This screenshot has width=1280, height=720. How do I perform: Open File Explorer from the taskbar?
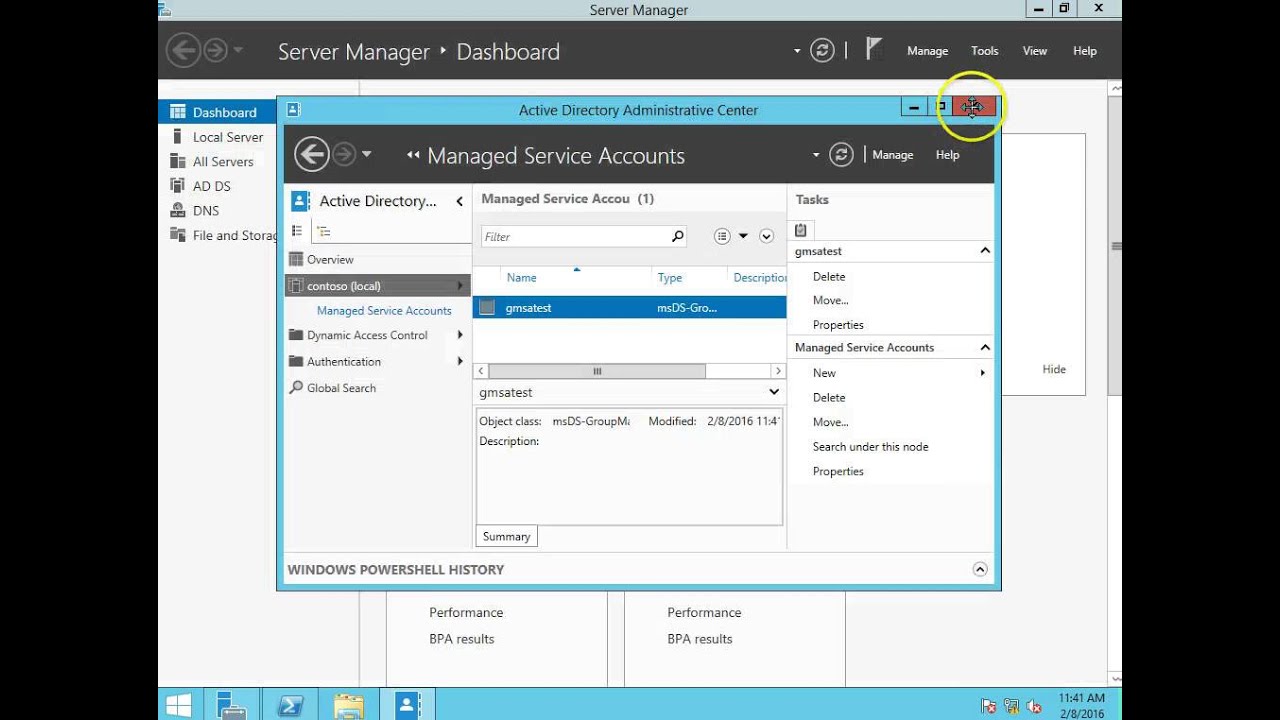click(348, 706)
